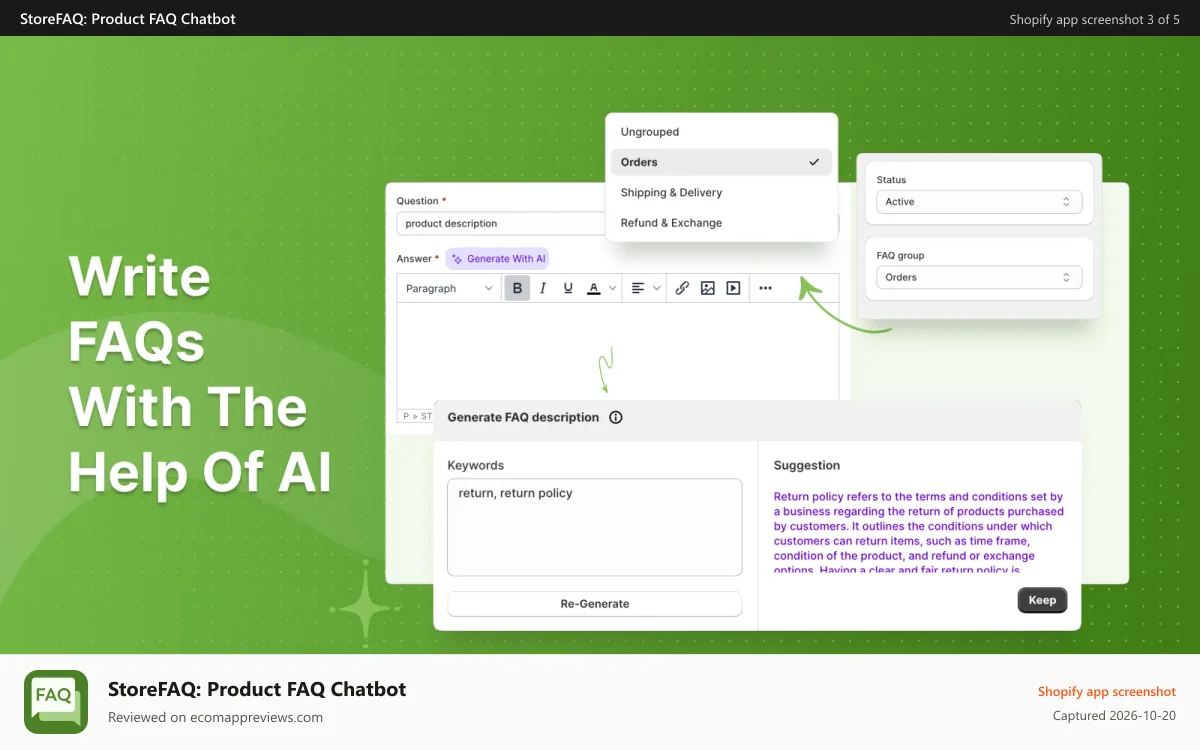Open the Paragraph style dropdown
Viewport: 1200px width, 750px height.
click(x=449, y=288)
